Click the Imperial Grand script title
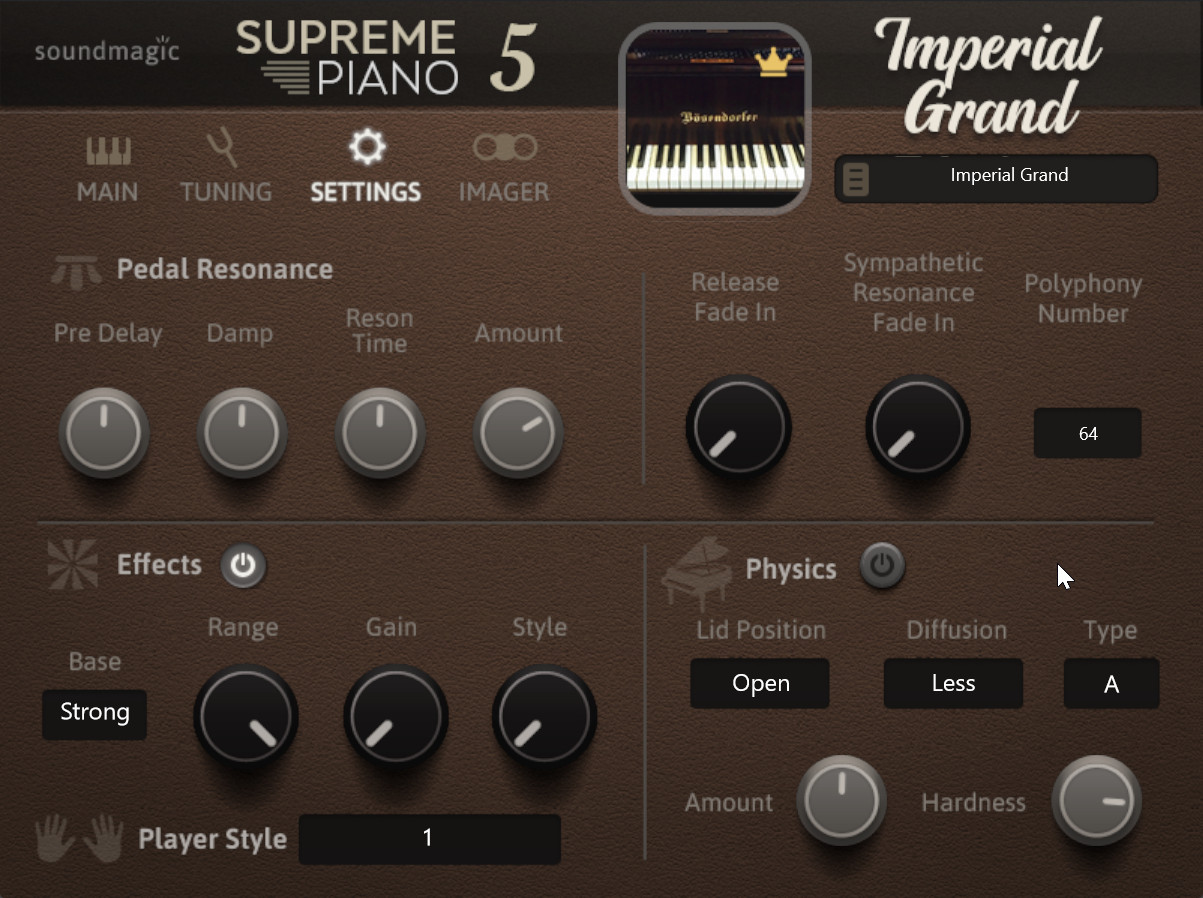Image resolution: width=1203 pixels, height=898 pixels. [988, 75]
